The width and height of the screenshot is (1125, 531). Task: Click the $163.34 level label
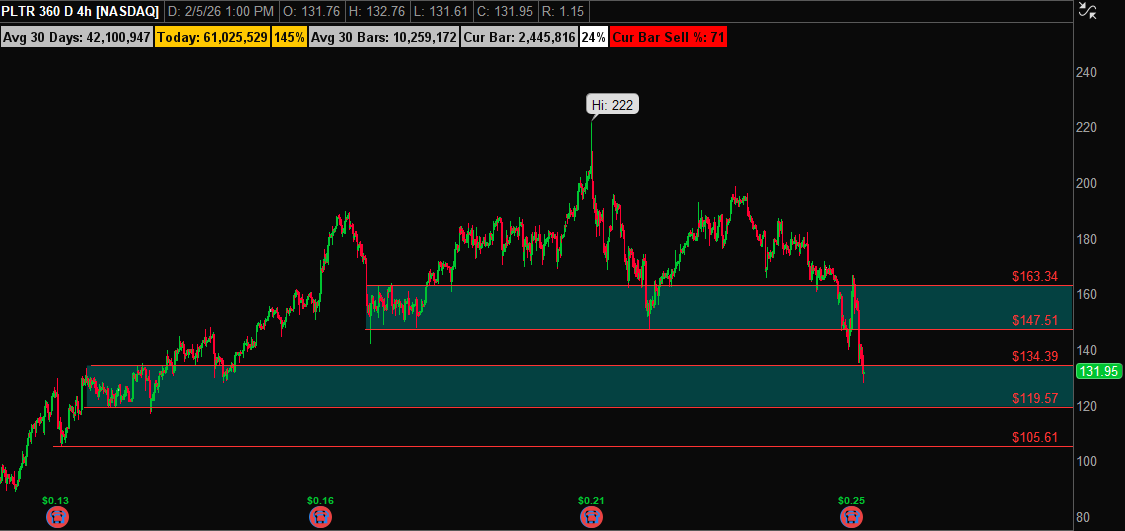click(x=1035, y=276)
